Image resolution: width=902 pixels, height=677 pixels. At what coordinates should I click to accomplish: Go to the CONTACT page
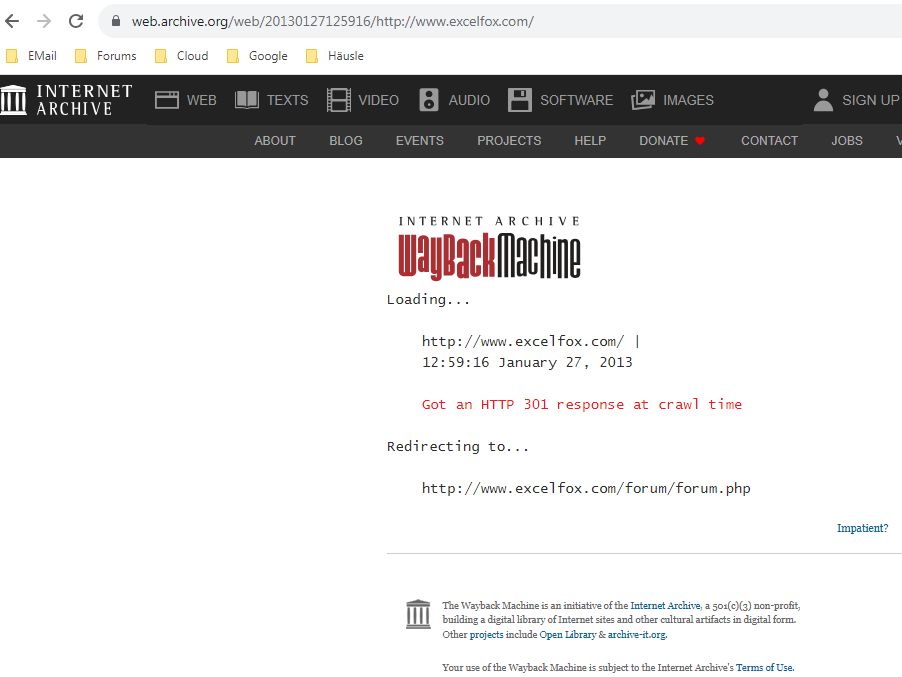(x=769, y=141)
